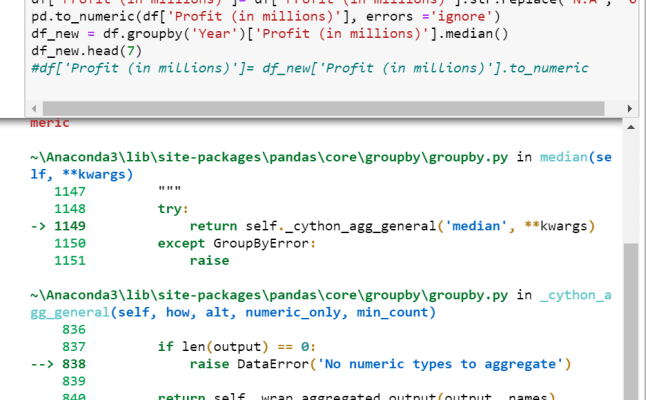Click the output area's scroll up arrow

631,127
